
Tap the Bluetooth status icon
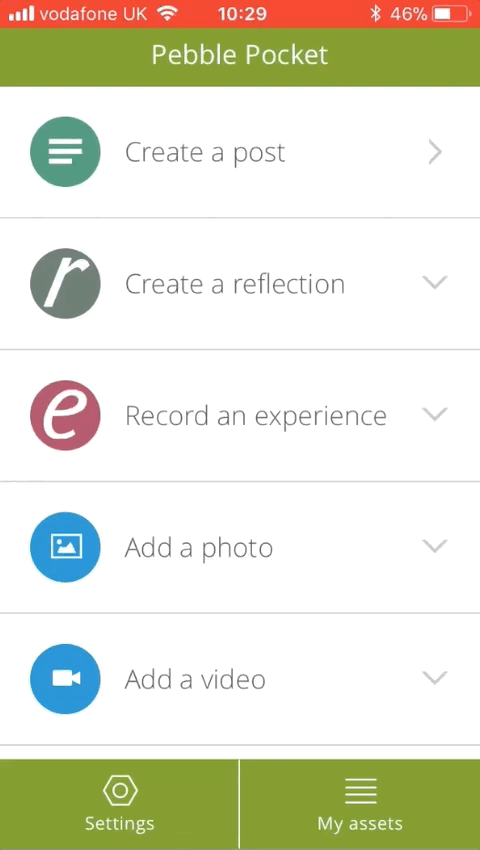[375, 14]
